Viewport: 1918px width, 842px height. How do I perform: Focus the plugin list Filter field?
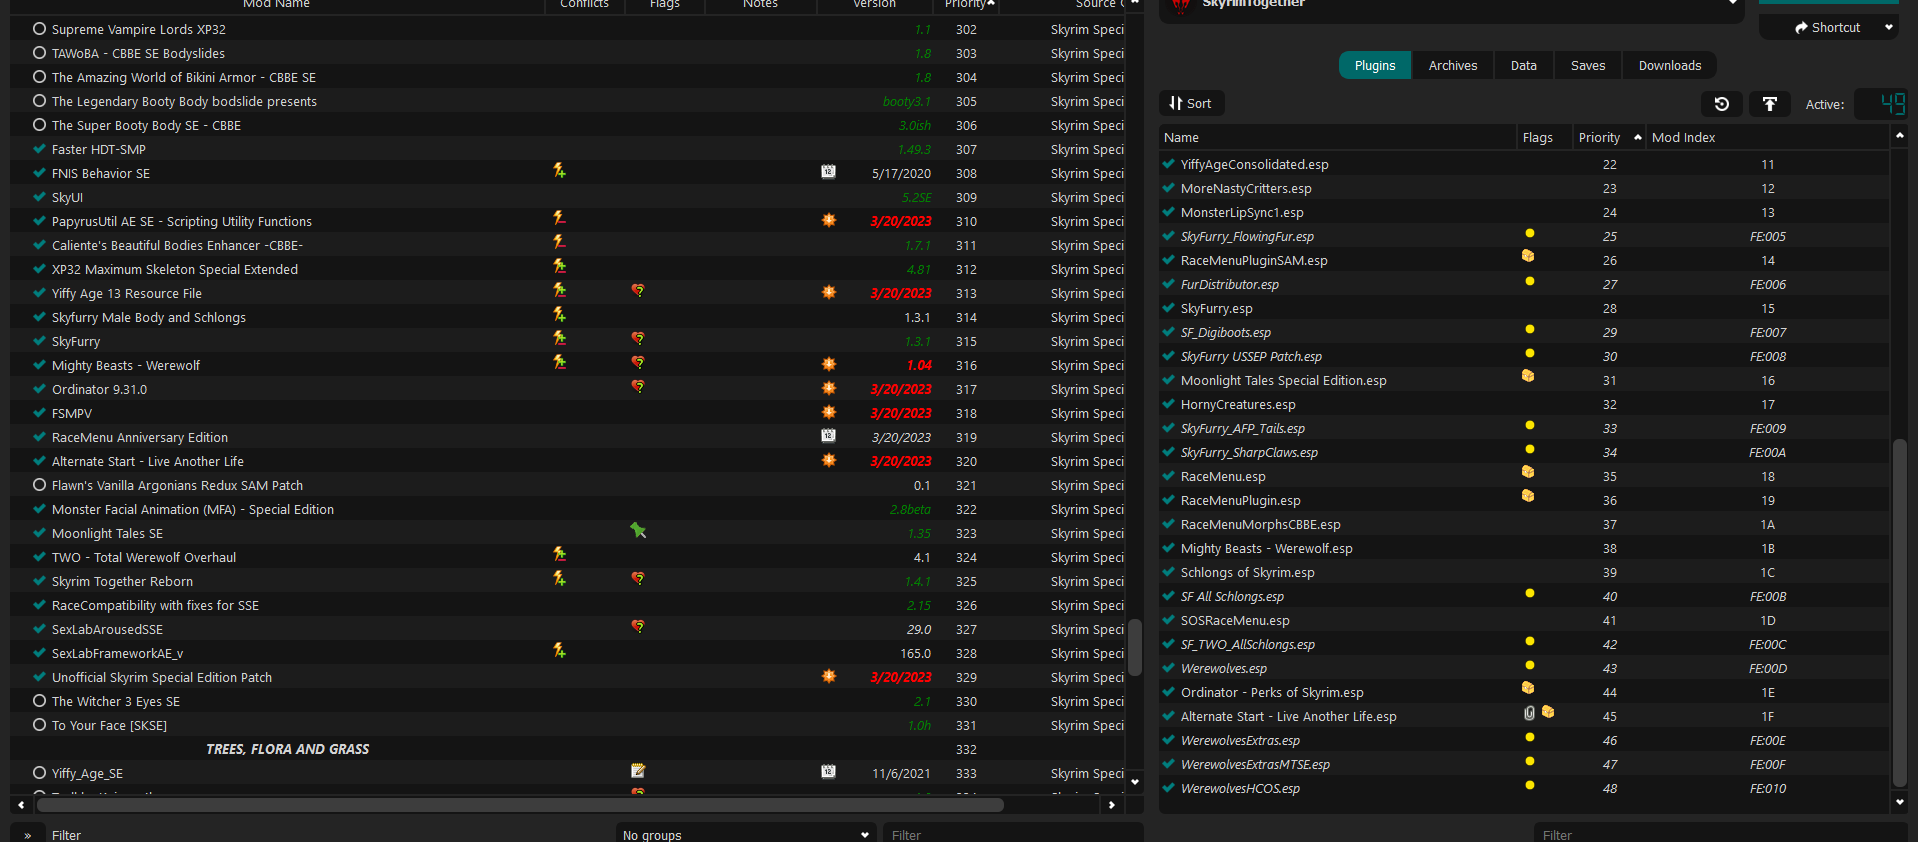coord(1720,835)
